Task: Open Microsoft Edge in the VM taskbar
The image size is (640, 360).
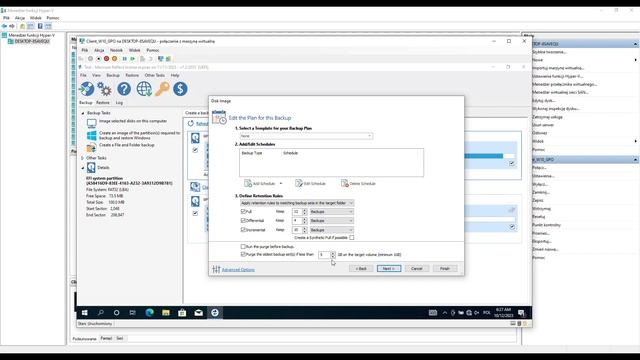Action: 149,313
